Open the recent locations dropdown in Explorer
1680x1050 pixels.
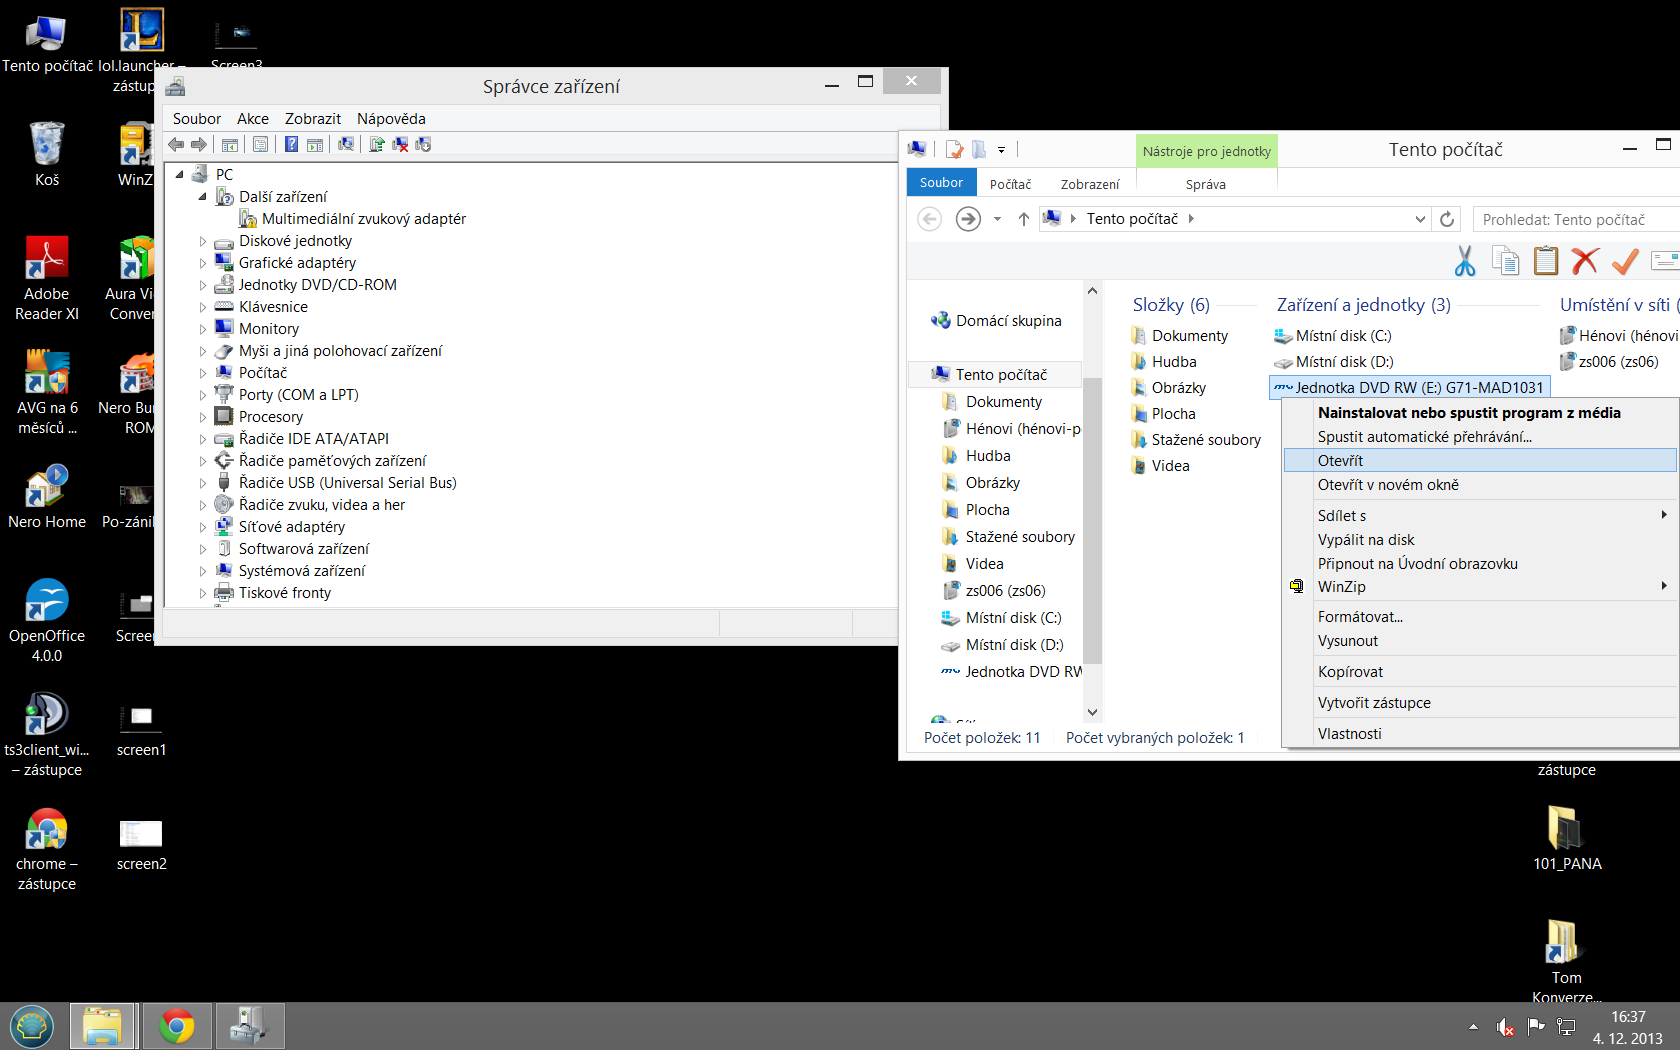[997, 219]
